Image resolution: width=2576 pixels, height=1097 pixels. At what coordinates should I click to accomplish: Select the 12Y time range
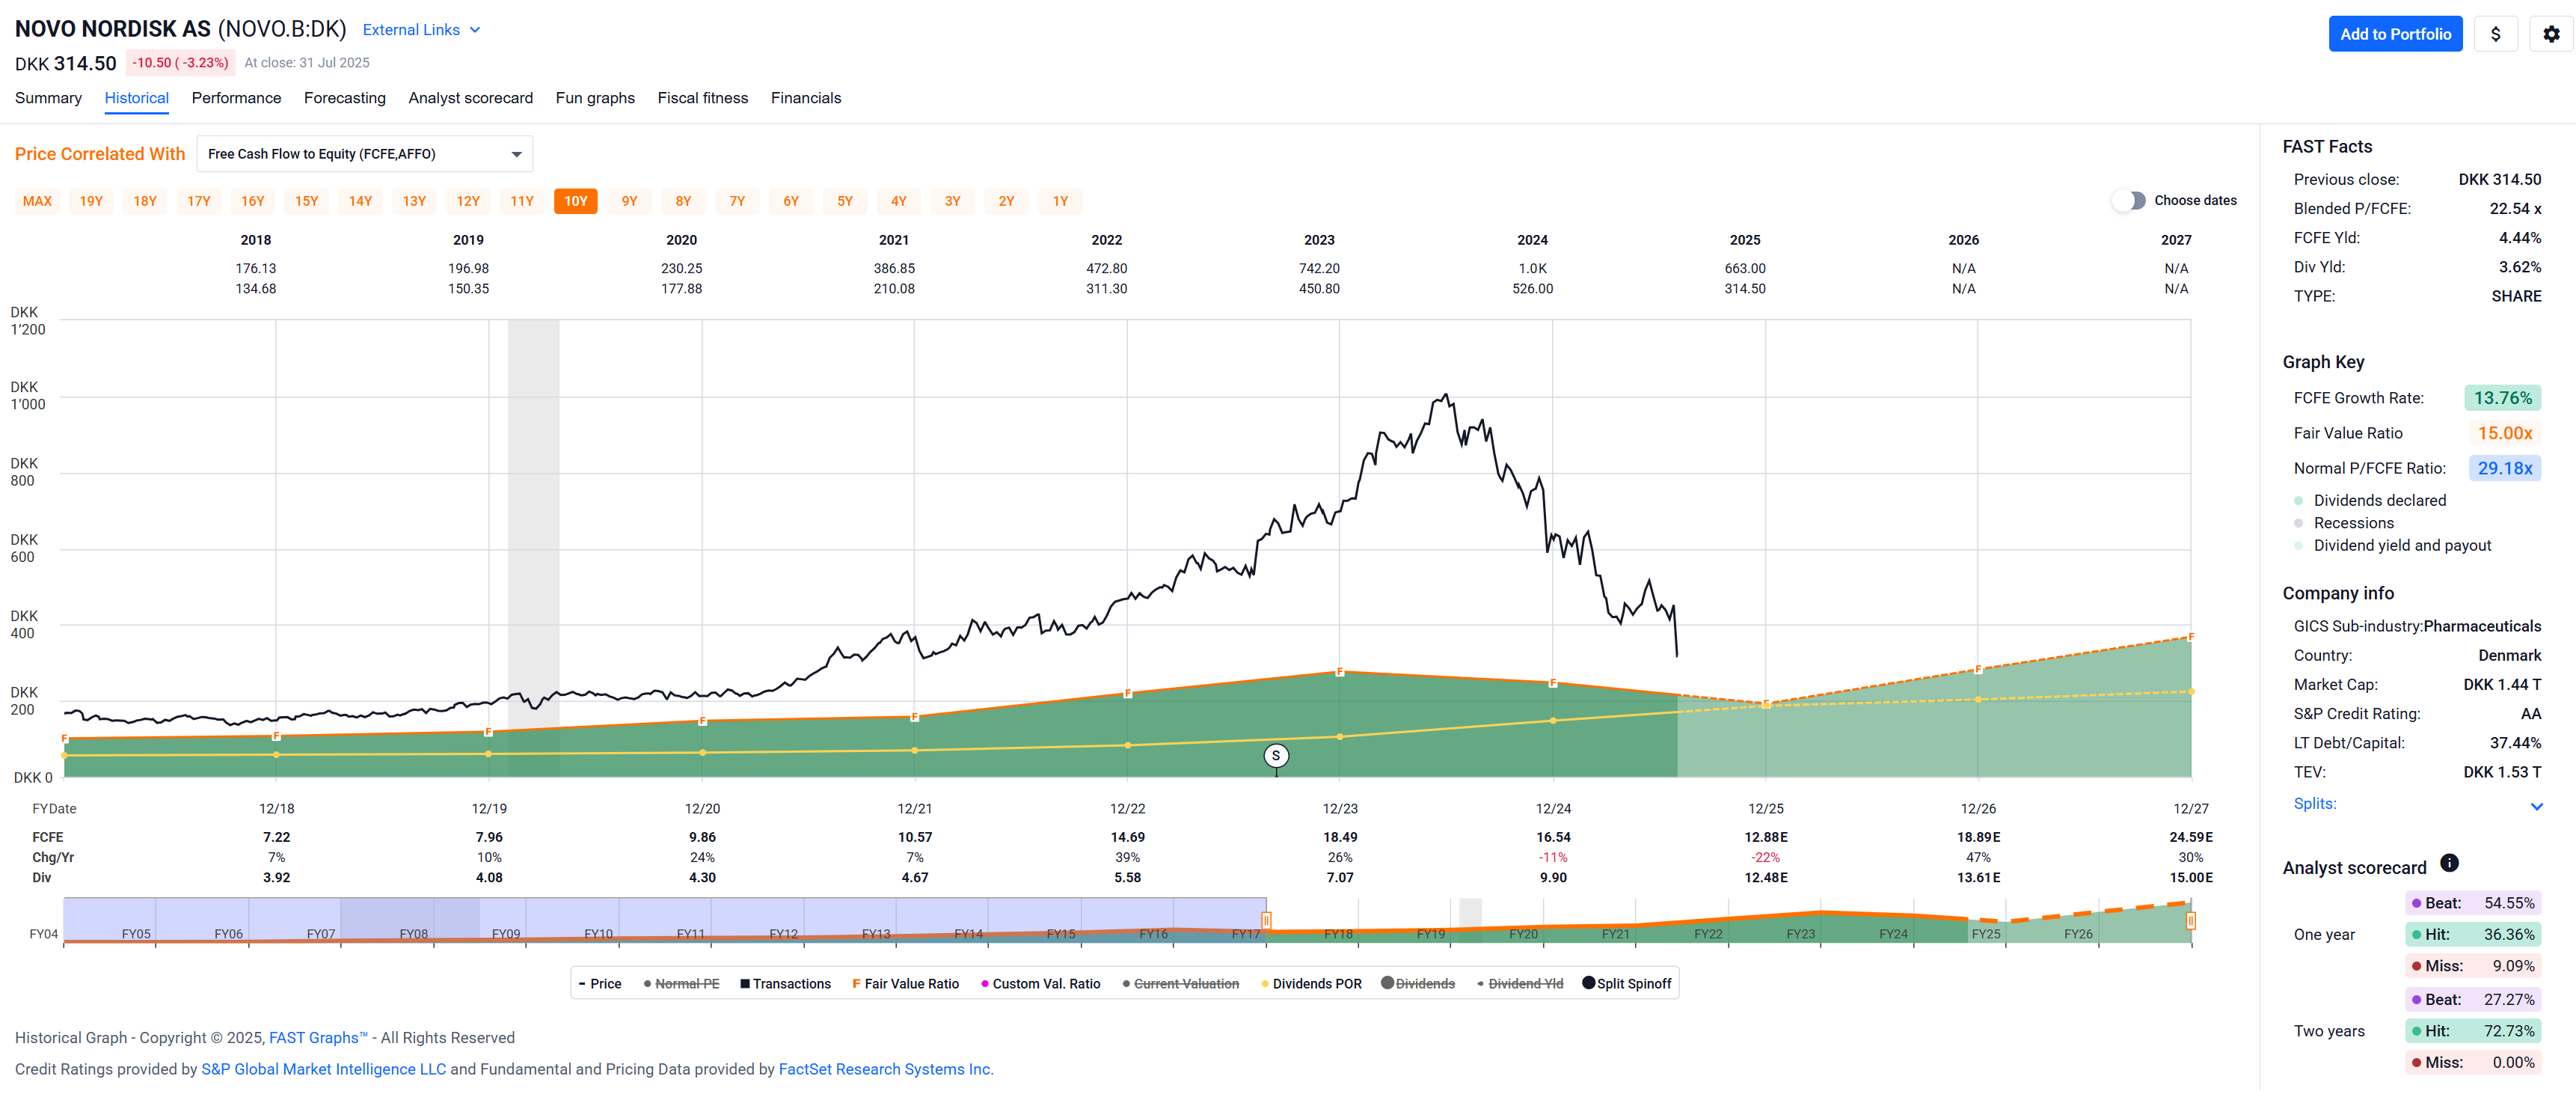[468, 201]
